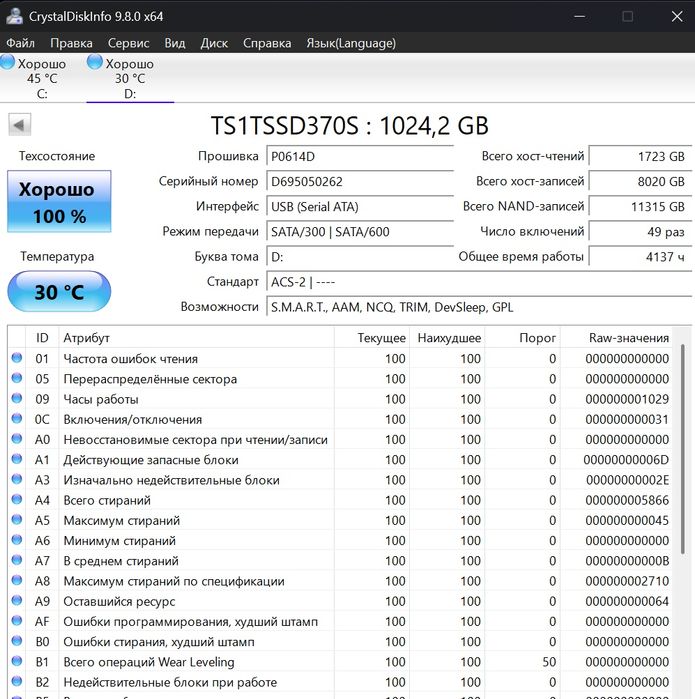Click total host writes value 8020 GB

[x=640, y=181]
